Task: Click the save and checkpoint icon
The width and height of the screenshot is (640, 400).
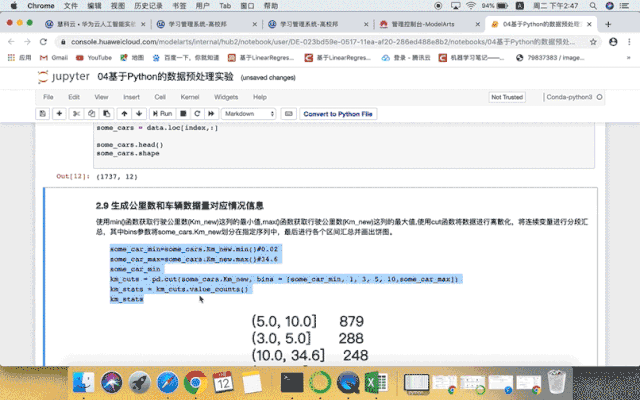Action: 42,114
